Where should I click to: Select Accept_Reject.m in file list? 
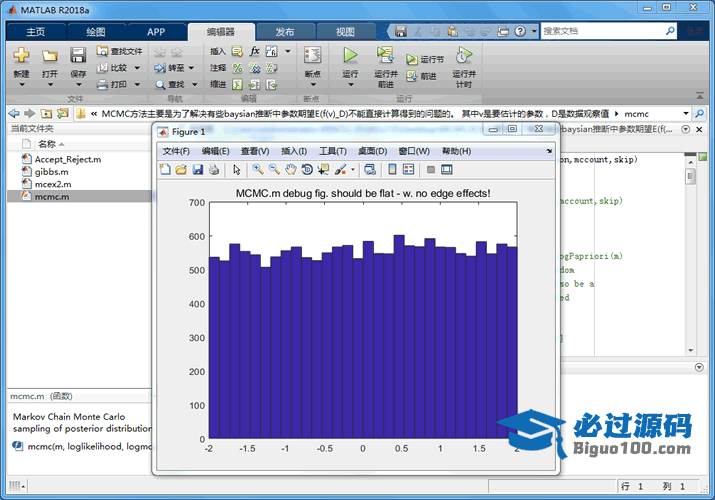[68, 159]
